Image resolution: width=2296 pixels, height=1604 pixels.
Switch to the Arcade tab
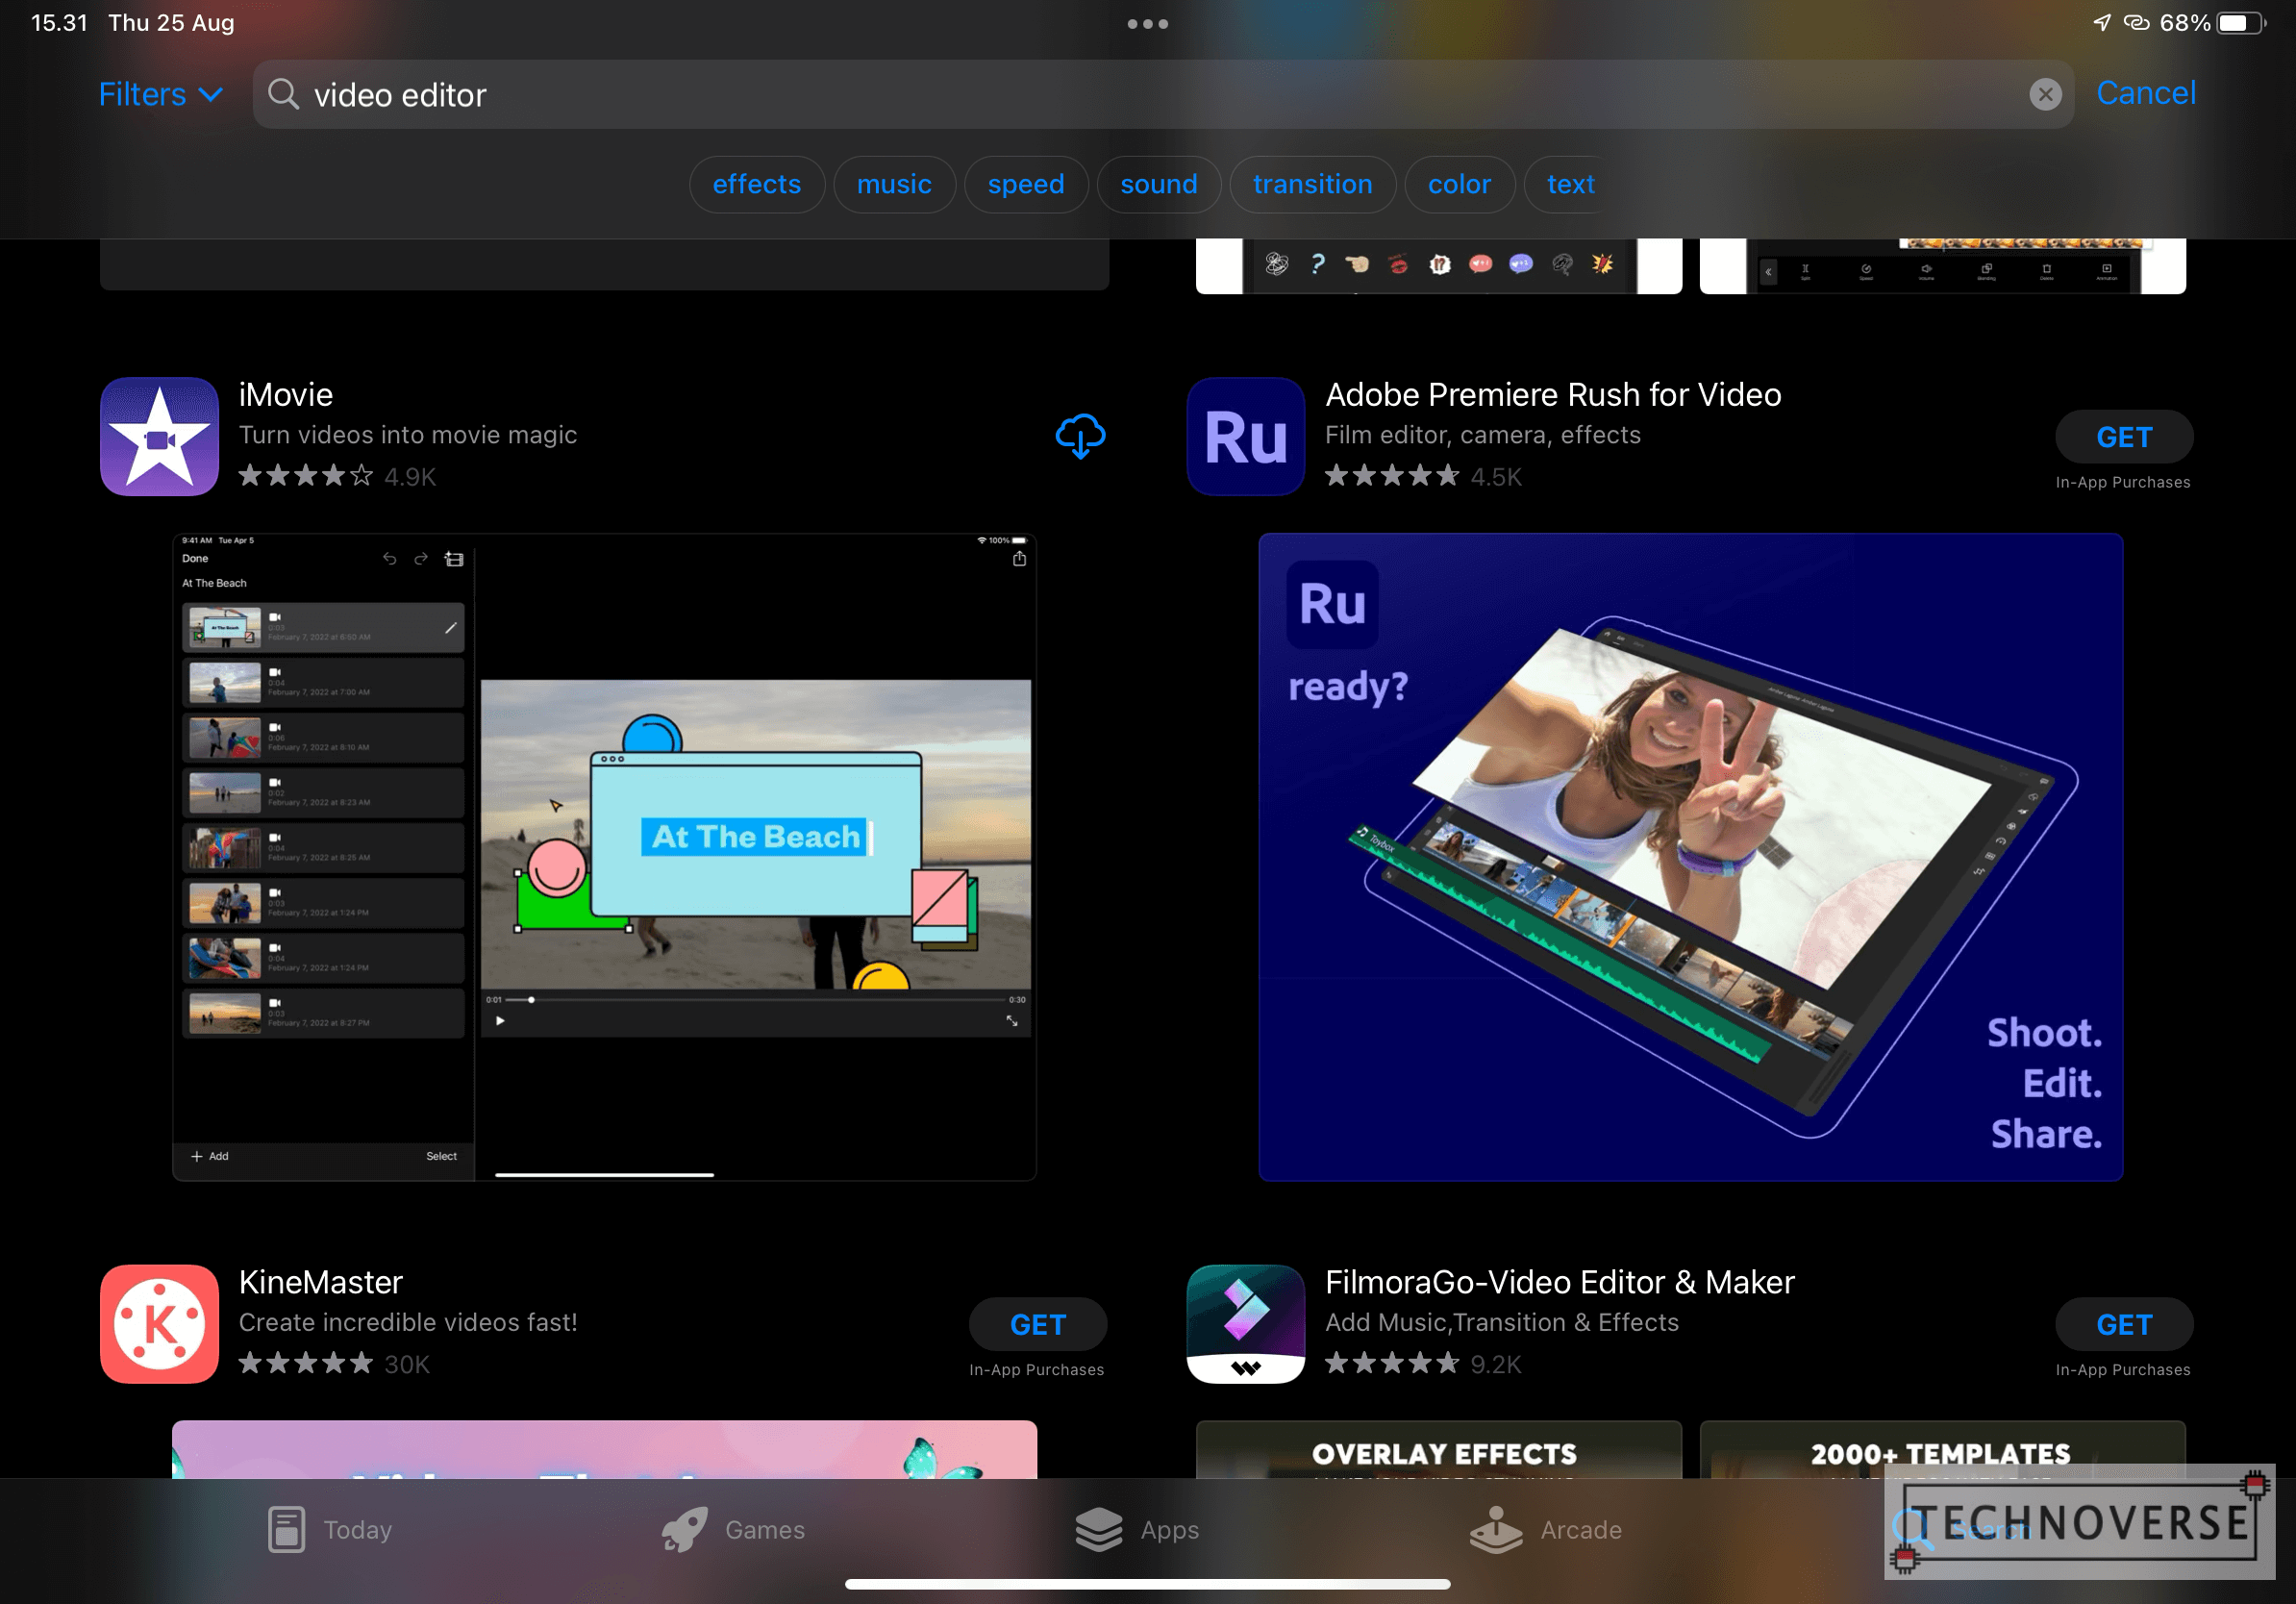pos(1546,1529)
